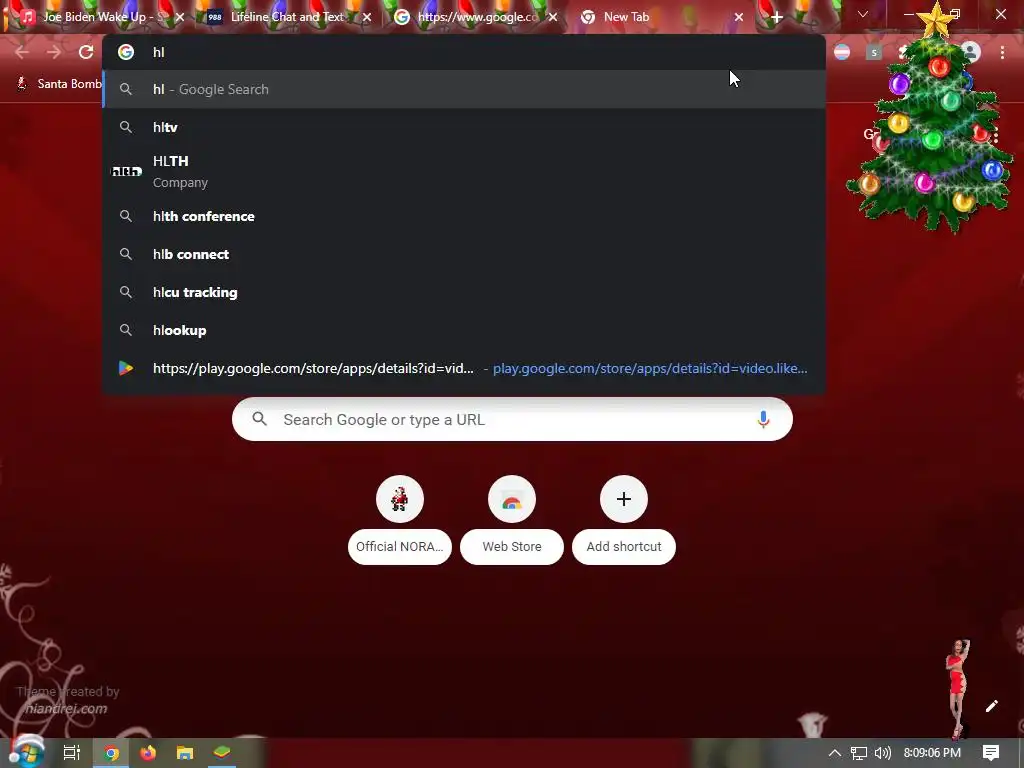Screen dimensions: 1024x768
Task: Open the Chrome three-dot menu
Action: point(1002,52)
